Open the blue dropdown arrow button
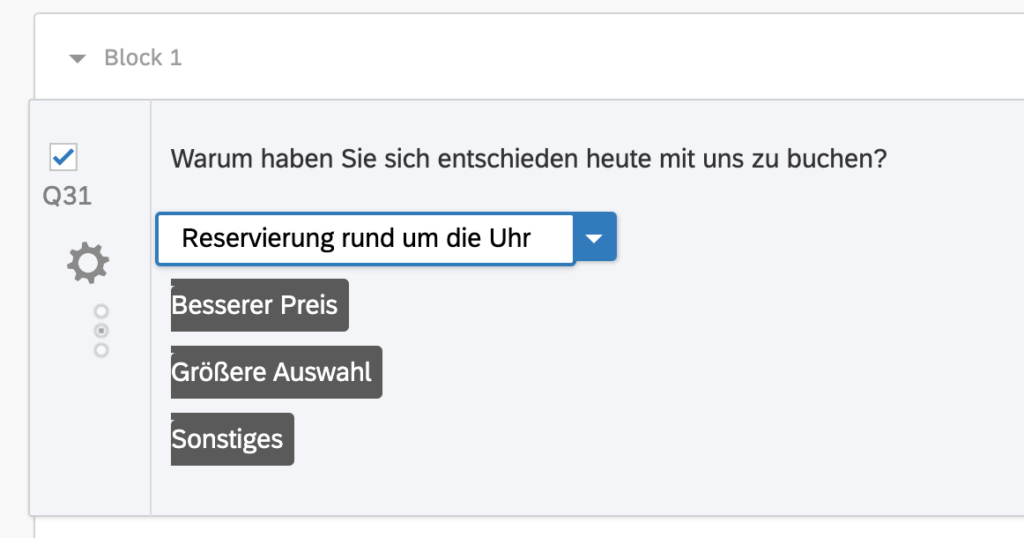Image resolution: width=1024 pixels, height=538 pixels. [x=594, y=238]
